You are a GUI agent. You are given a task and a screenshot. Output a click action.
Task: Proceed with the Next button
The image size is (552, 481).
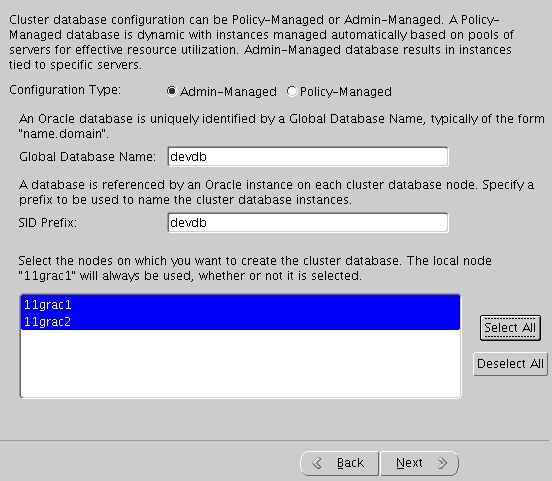coord(420,463)
